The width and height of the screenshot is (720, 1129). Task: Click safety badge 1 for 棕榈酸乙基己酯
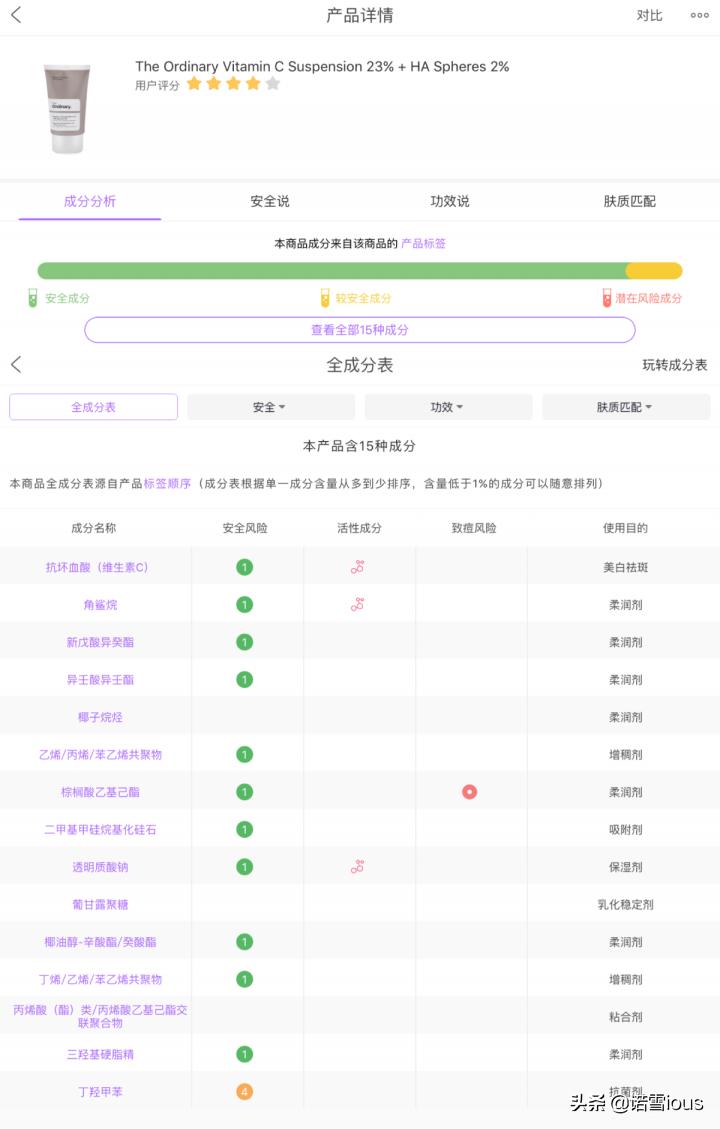point(245,792)
